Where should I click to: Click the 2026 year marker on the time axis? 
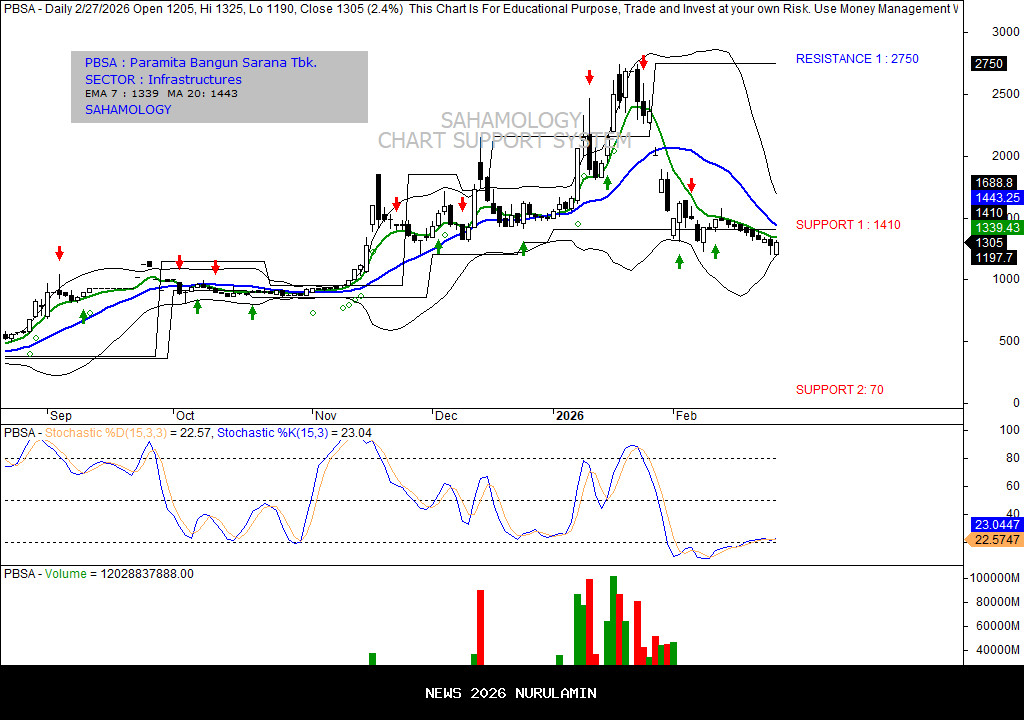pyautogui.click(x=570, y=415)
